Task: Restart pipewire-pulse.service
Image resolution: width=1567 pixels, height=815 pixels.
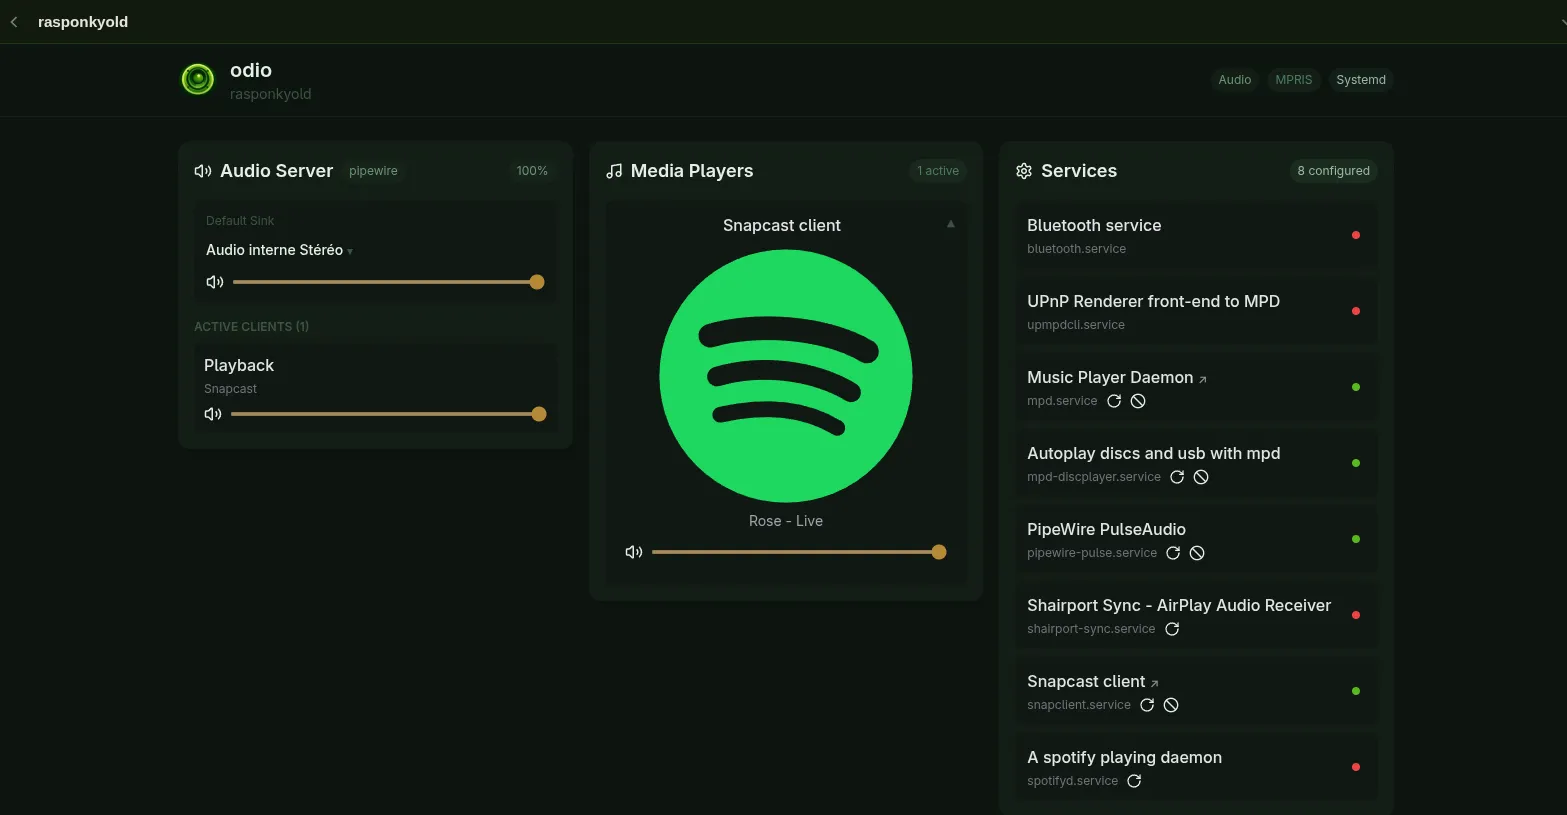Action: [1173, 553]
